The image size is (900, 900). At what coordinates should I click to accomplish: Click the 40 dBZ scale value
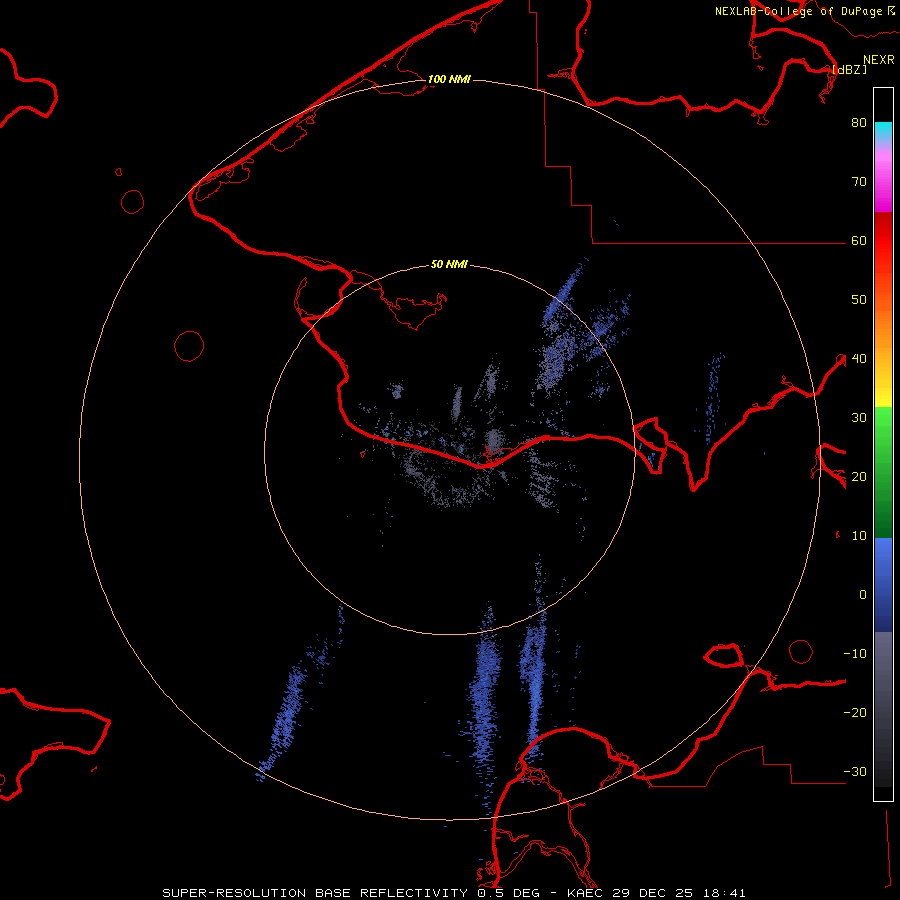(x=859, y=359)
